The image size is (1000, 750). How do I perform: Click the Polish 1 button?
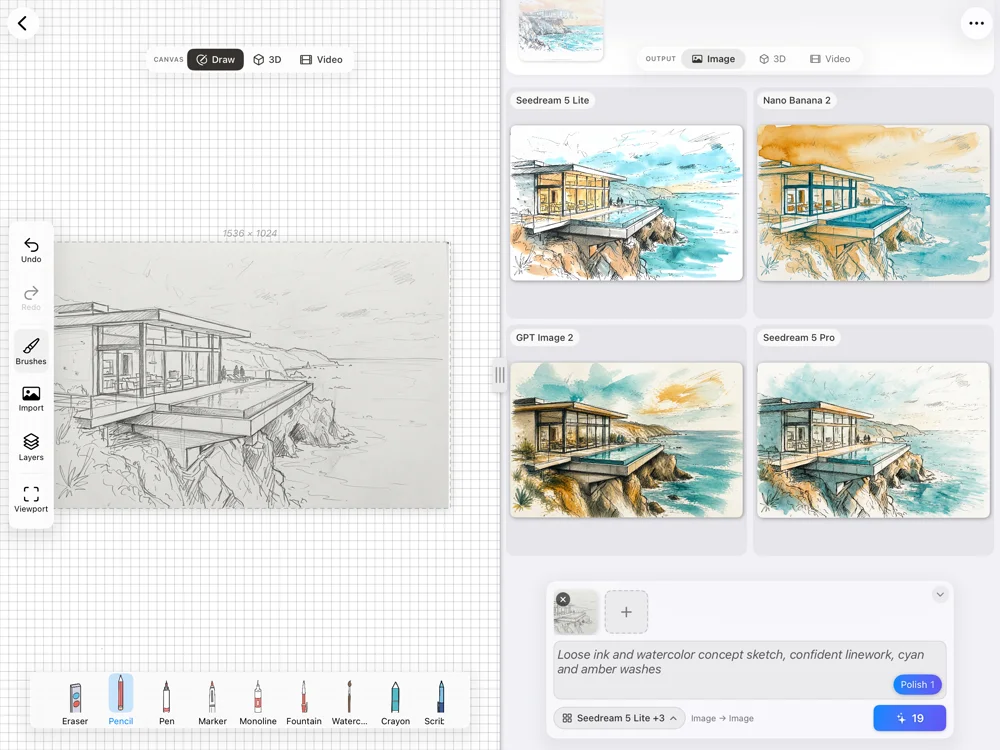[917, 684]
